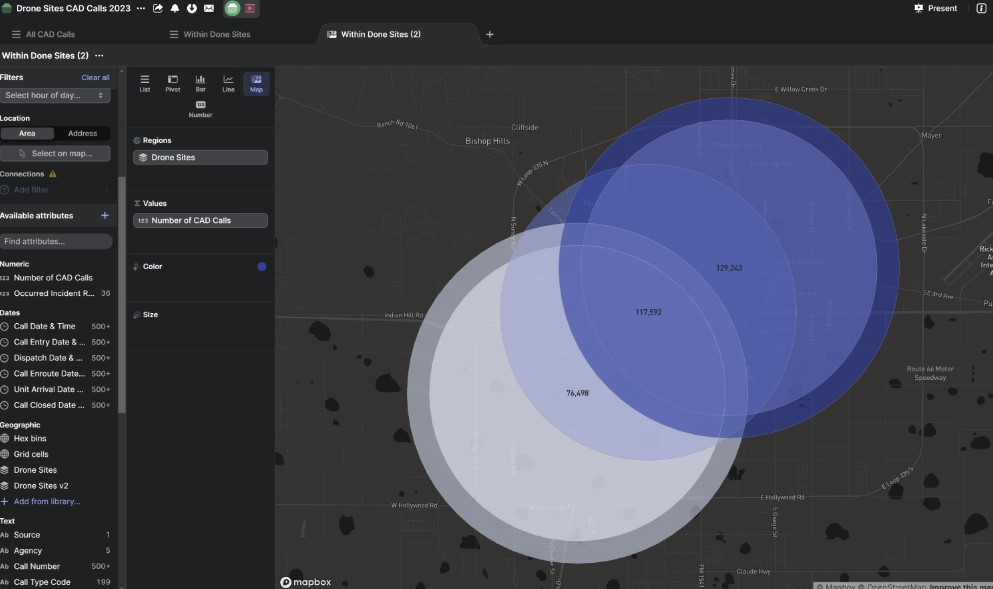
Task: Open the Number of CAD Calls value selector
Action: [x=200, y=220]
